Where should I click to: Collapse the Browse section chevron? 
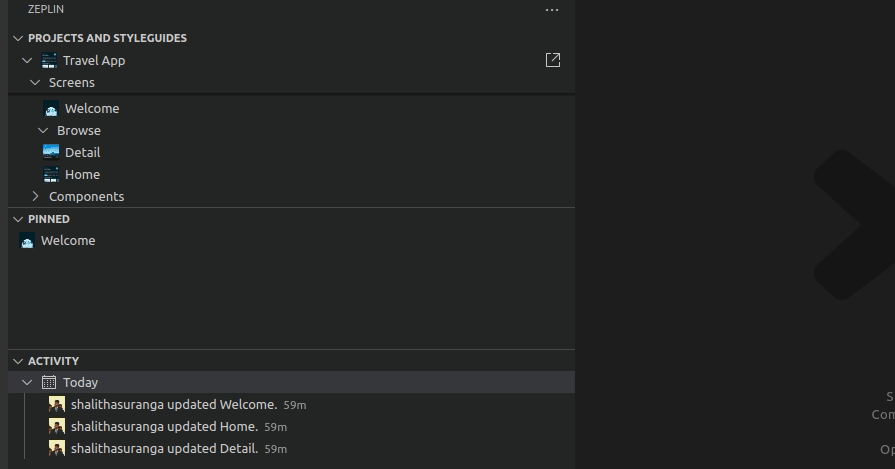43,131
